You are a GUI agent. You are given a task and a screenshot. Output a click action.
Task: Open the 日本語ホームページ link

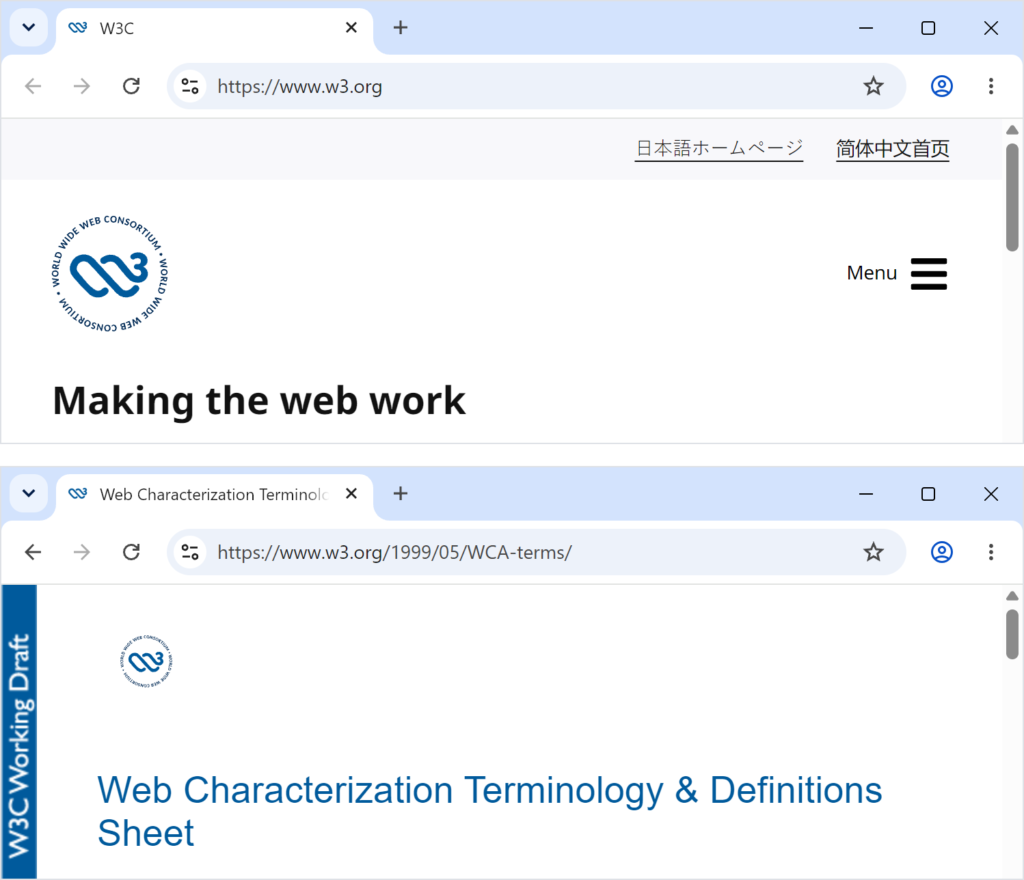[719, 149]
